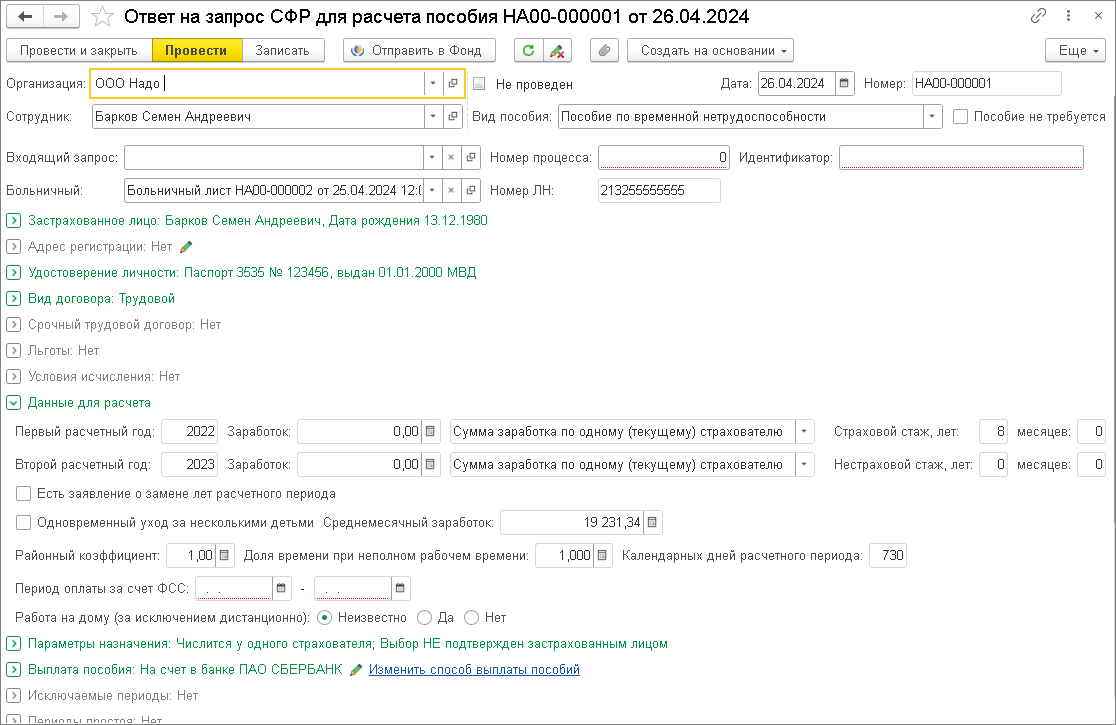Copy link to document via the chain icon
Screen dimensions: 1116x725
1038,16
